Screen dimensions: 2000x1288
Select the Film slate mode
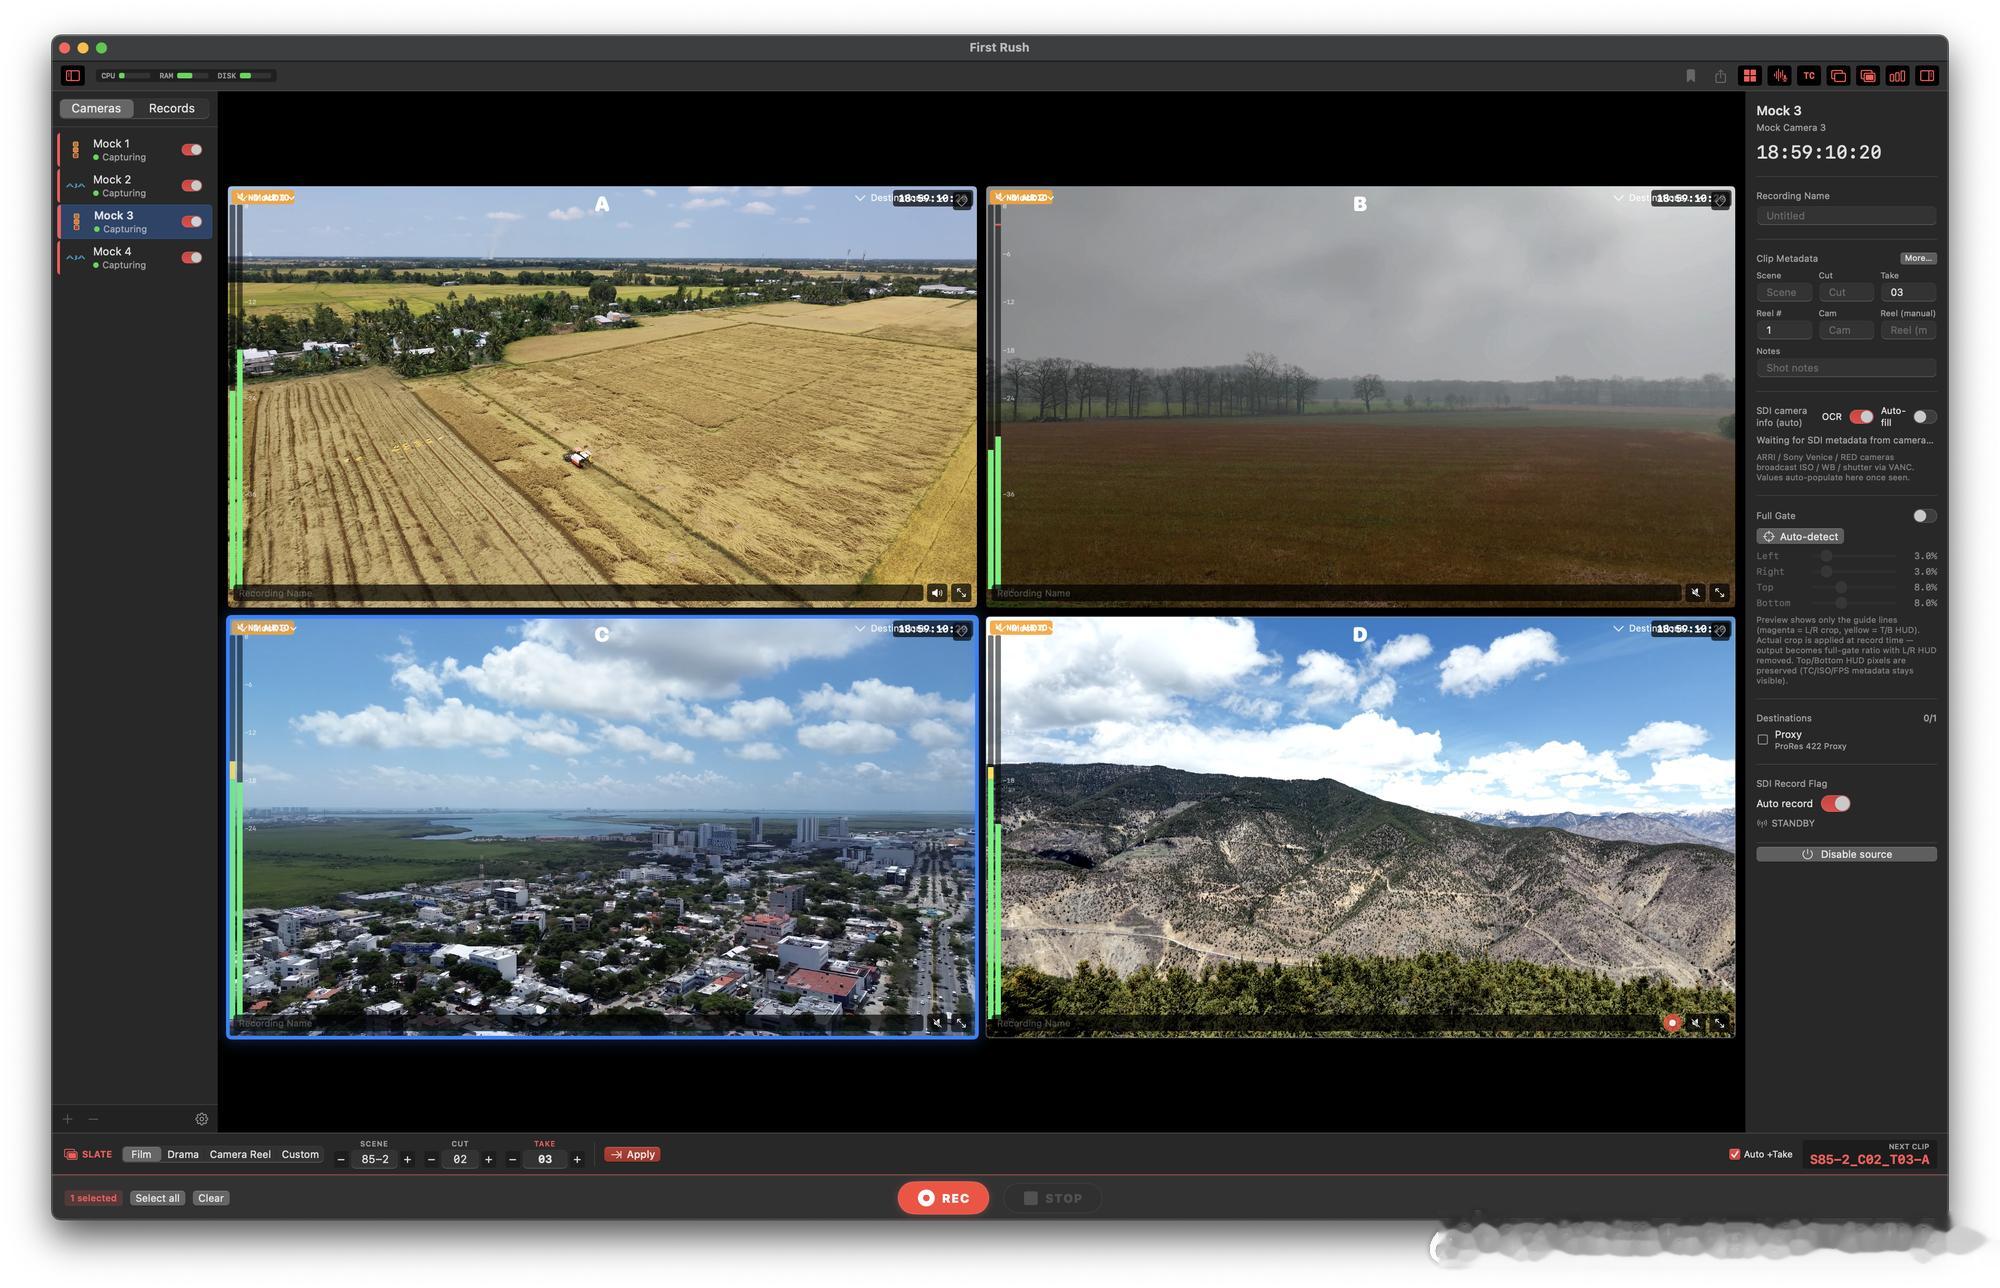141,1154
